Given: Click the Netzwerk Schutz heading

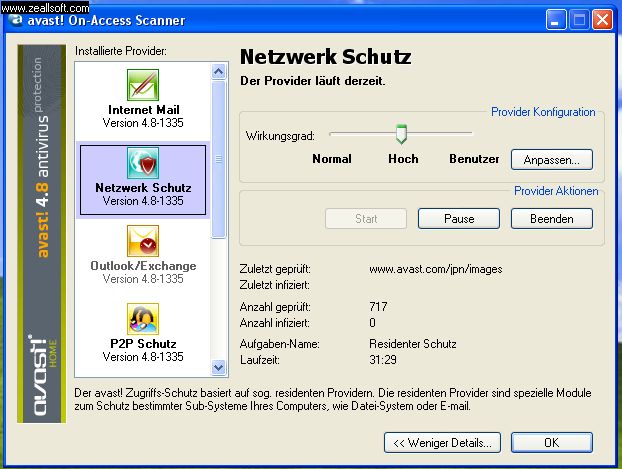Looking at the screenshot, I should coord(325,56).
